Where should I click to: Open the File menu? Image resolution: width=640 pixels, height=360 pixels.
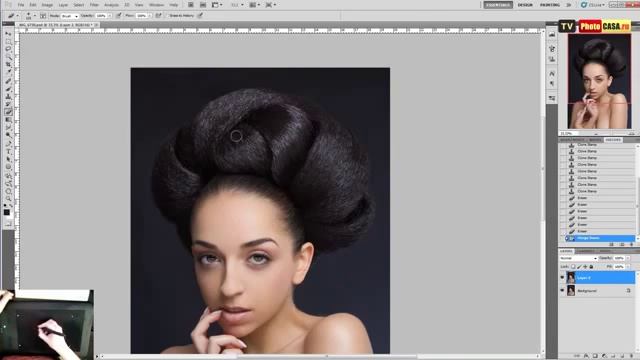21,5
